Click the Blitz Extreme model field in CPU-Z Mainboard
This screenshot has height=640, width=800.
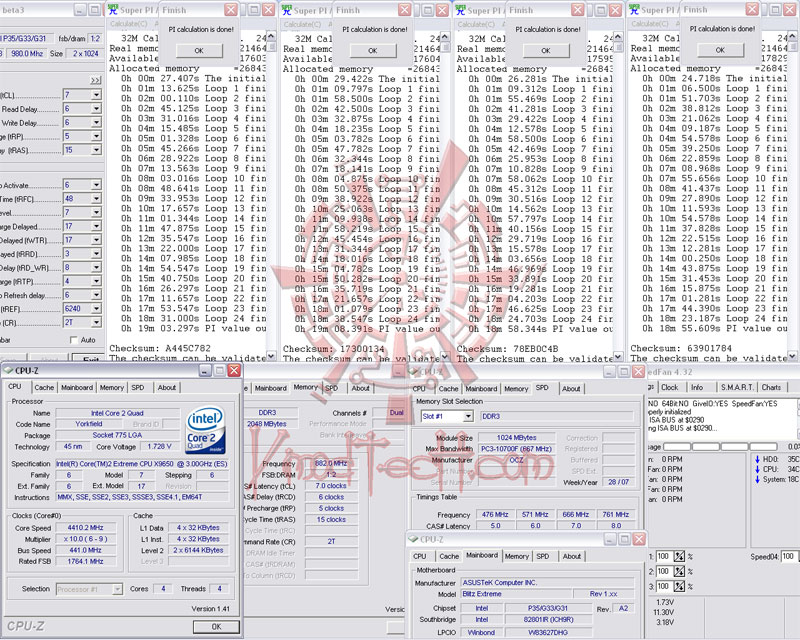(x=516, y=594)
